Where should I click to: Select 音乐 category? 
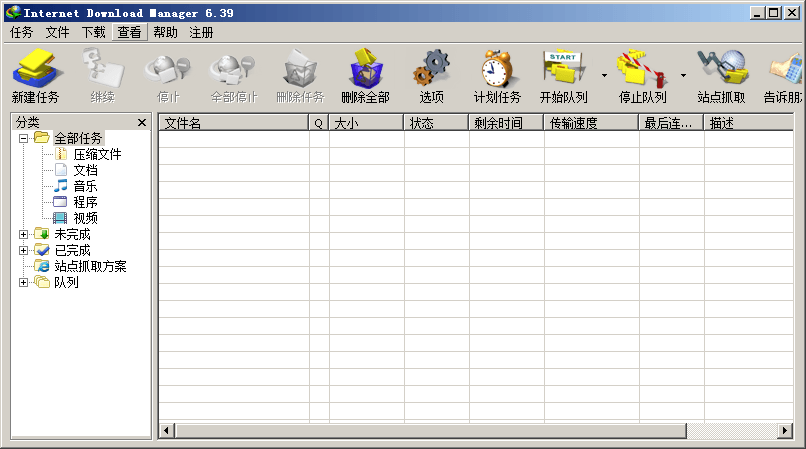(85, 186)
